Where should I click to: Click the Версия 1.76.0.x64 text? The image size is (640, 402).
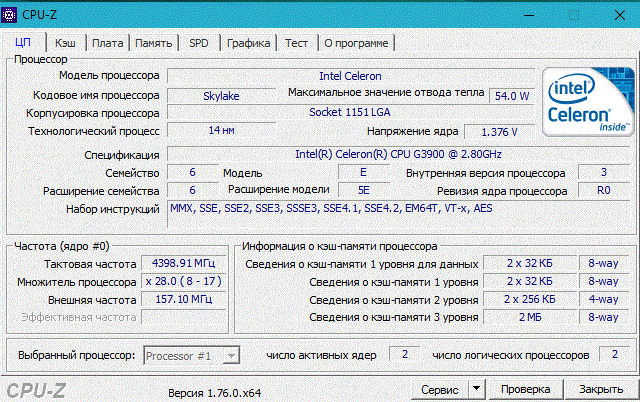click(215, 393)
